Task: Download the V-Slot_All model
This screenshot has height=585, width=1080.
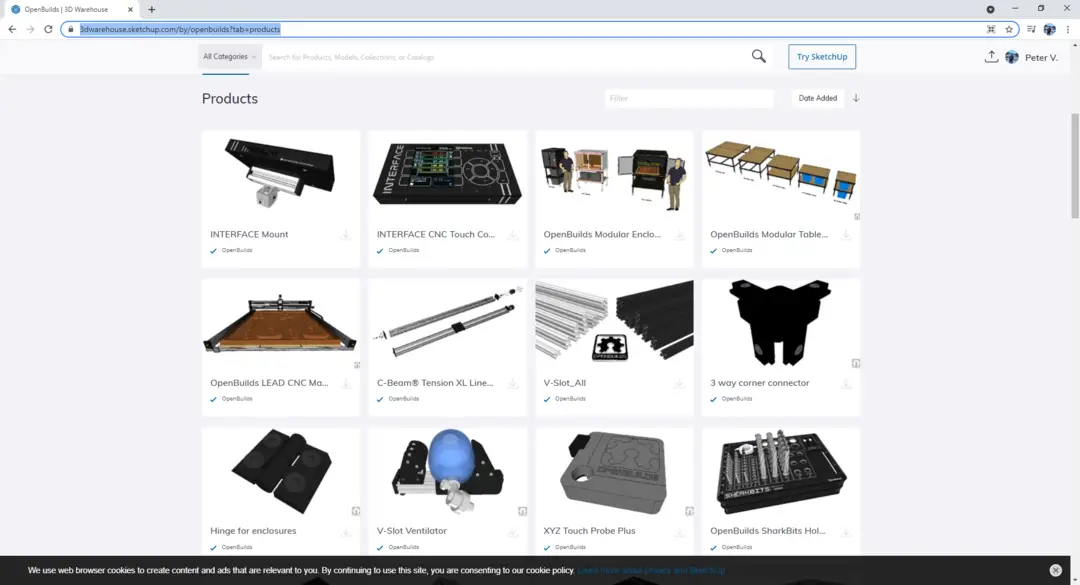Action: (x=679, y=383)
